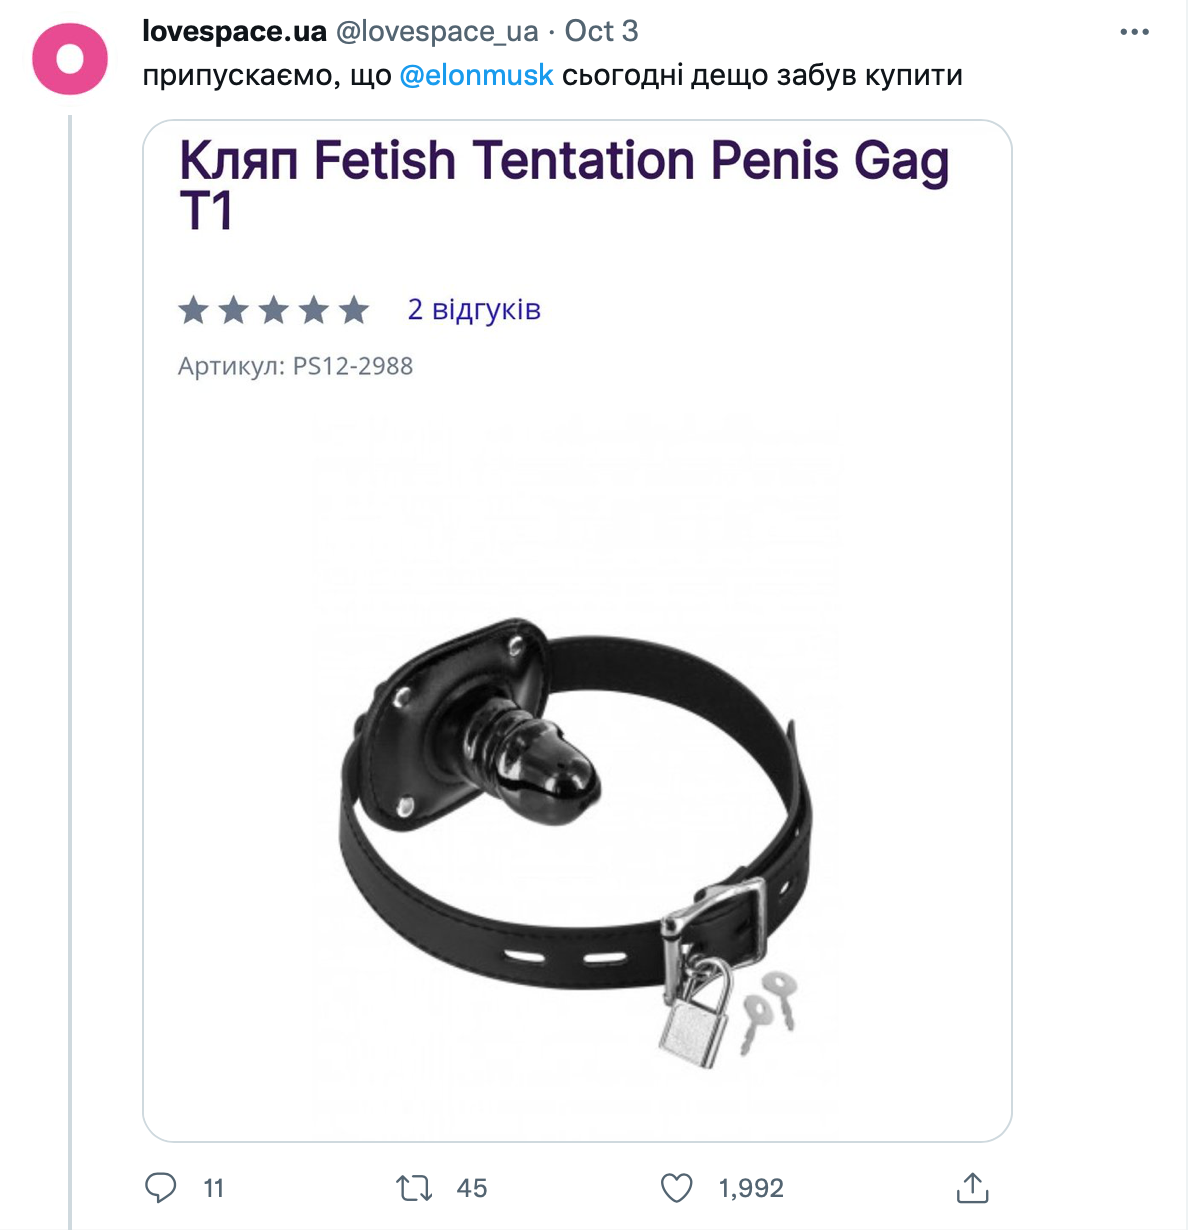
Task: Click the retweet count 45
Action: 472,1188
